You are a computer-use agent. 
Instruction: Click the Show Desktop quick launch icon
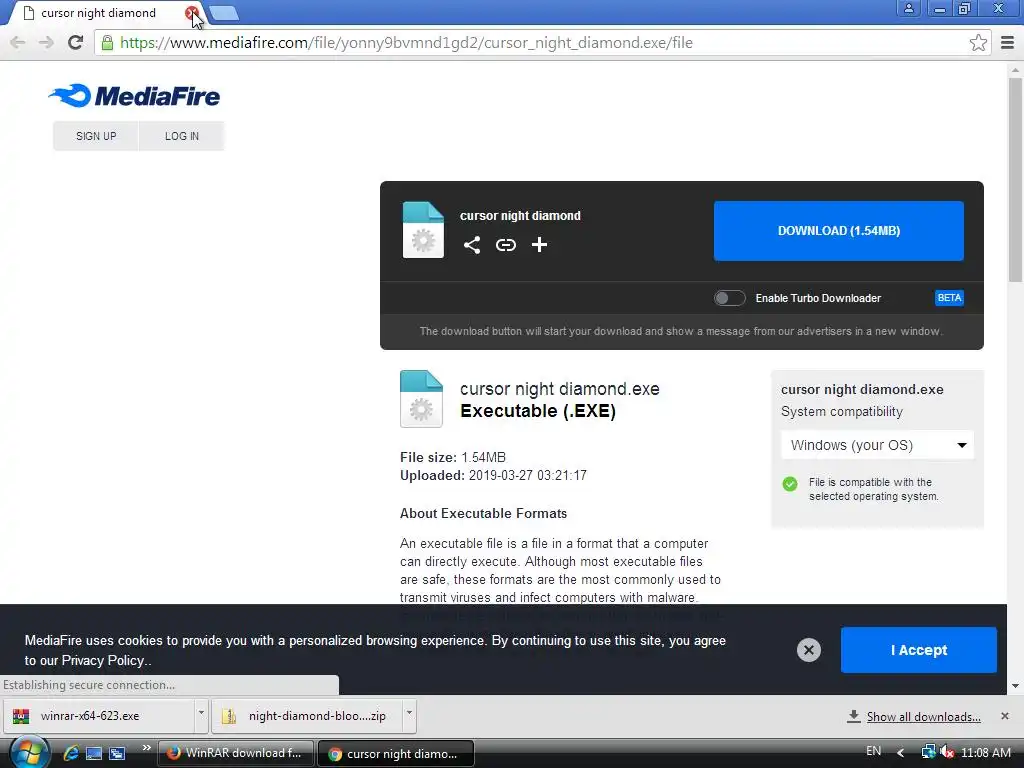tap(94, 753)
